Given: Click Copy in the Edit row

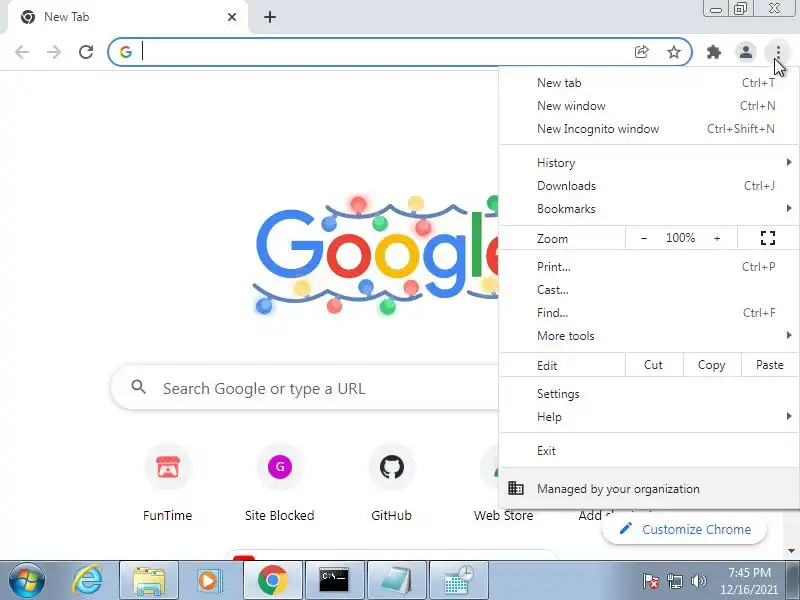Looking at the screenshot, I should [712, 365].
